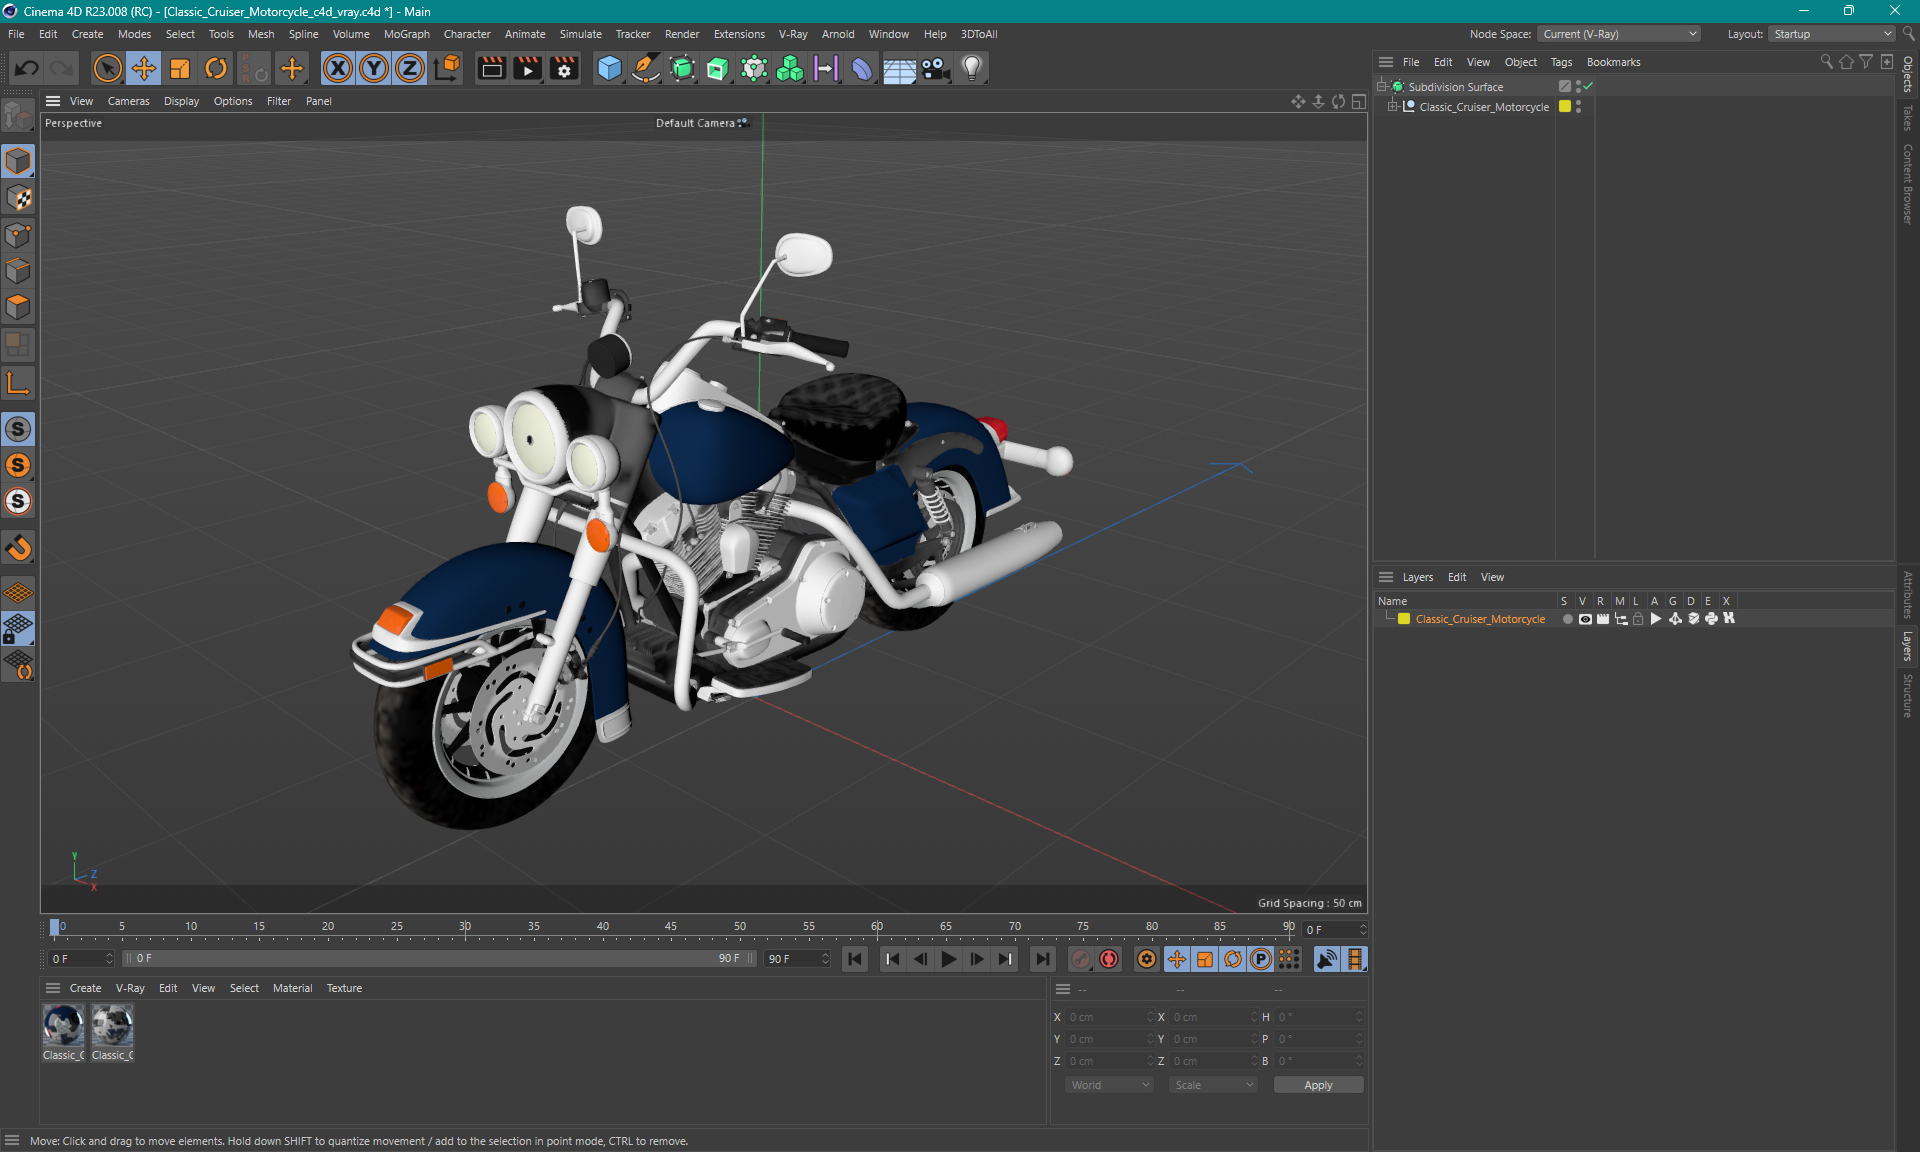
Task: Click Make Editable icon in left toolbar
Action: [x=18, y=117]
